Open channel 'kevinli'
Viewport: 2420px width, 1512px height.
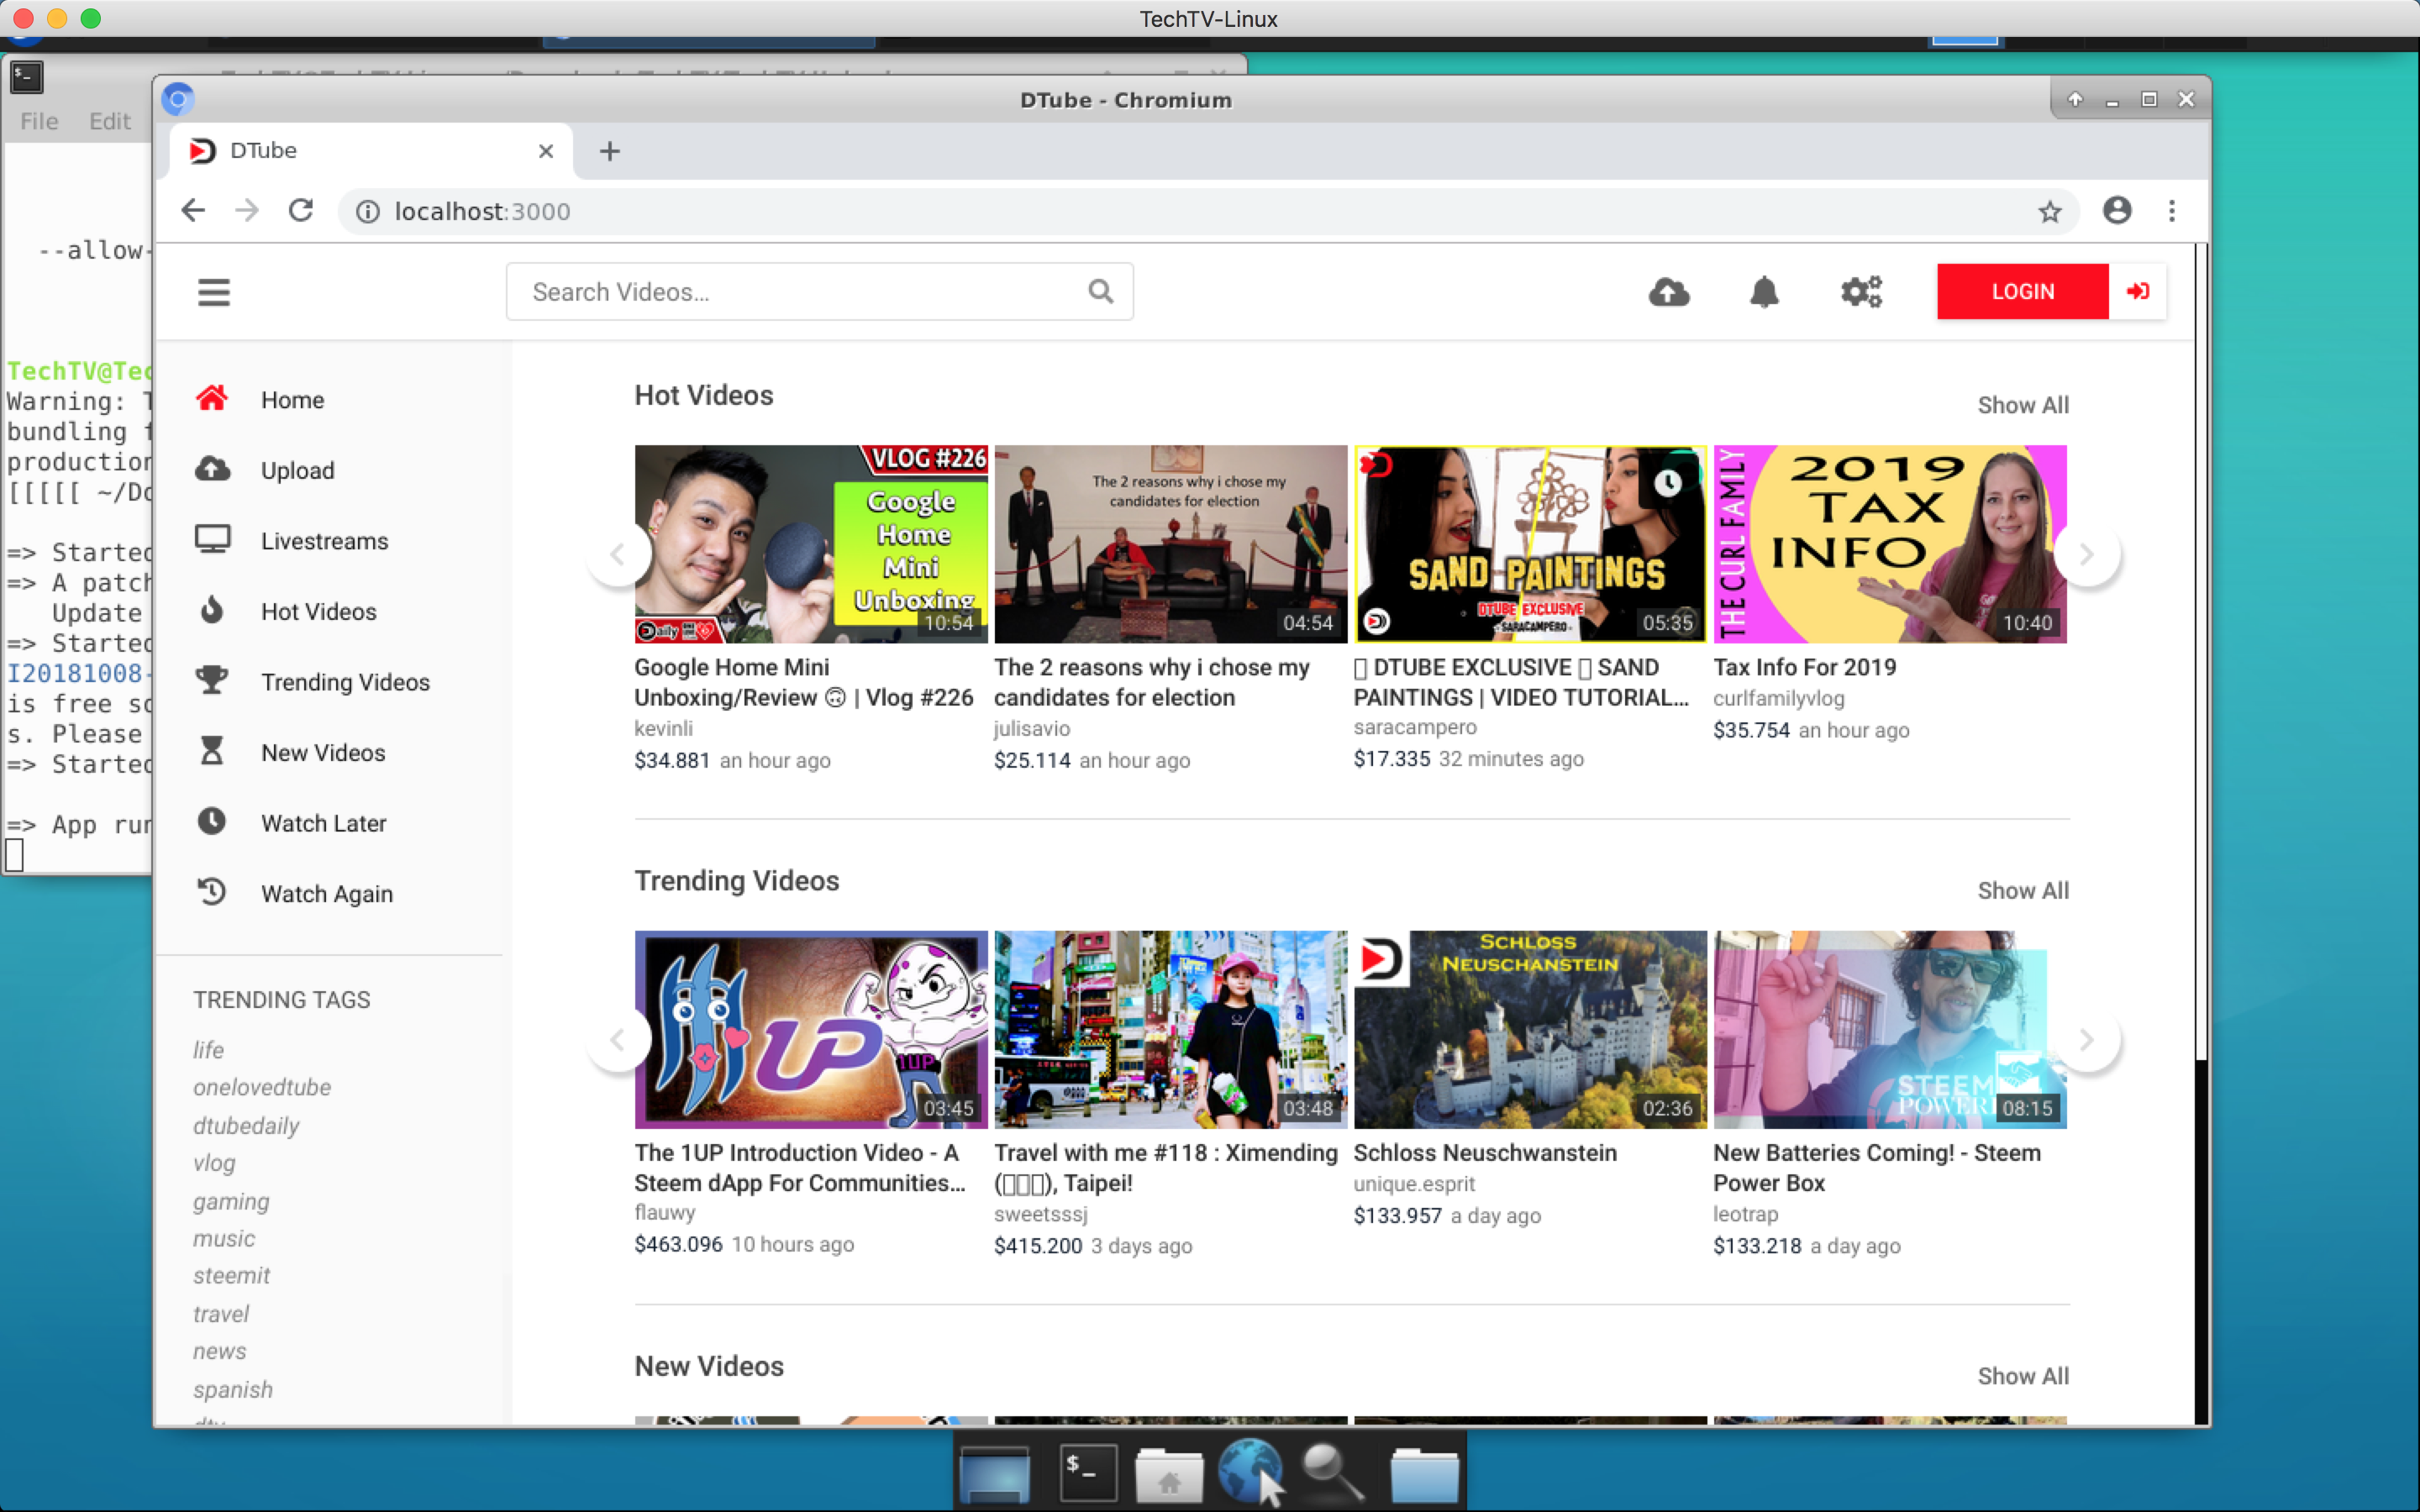click(x=663, y=728)
